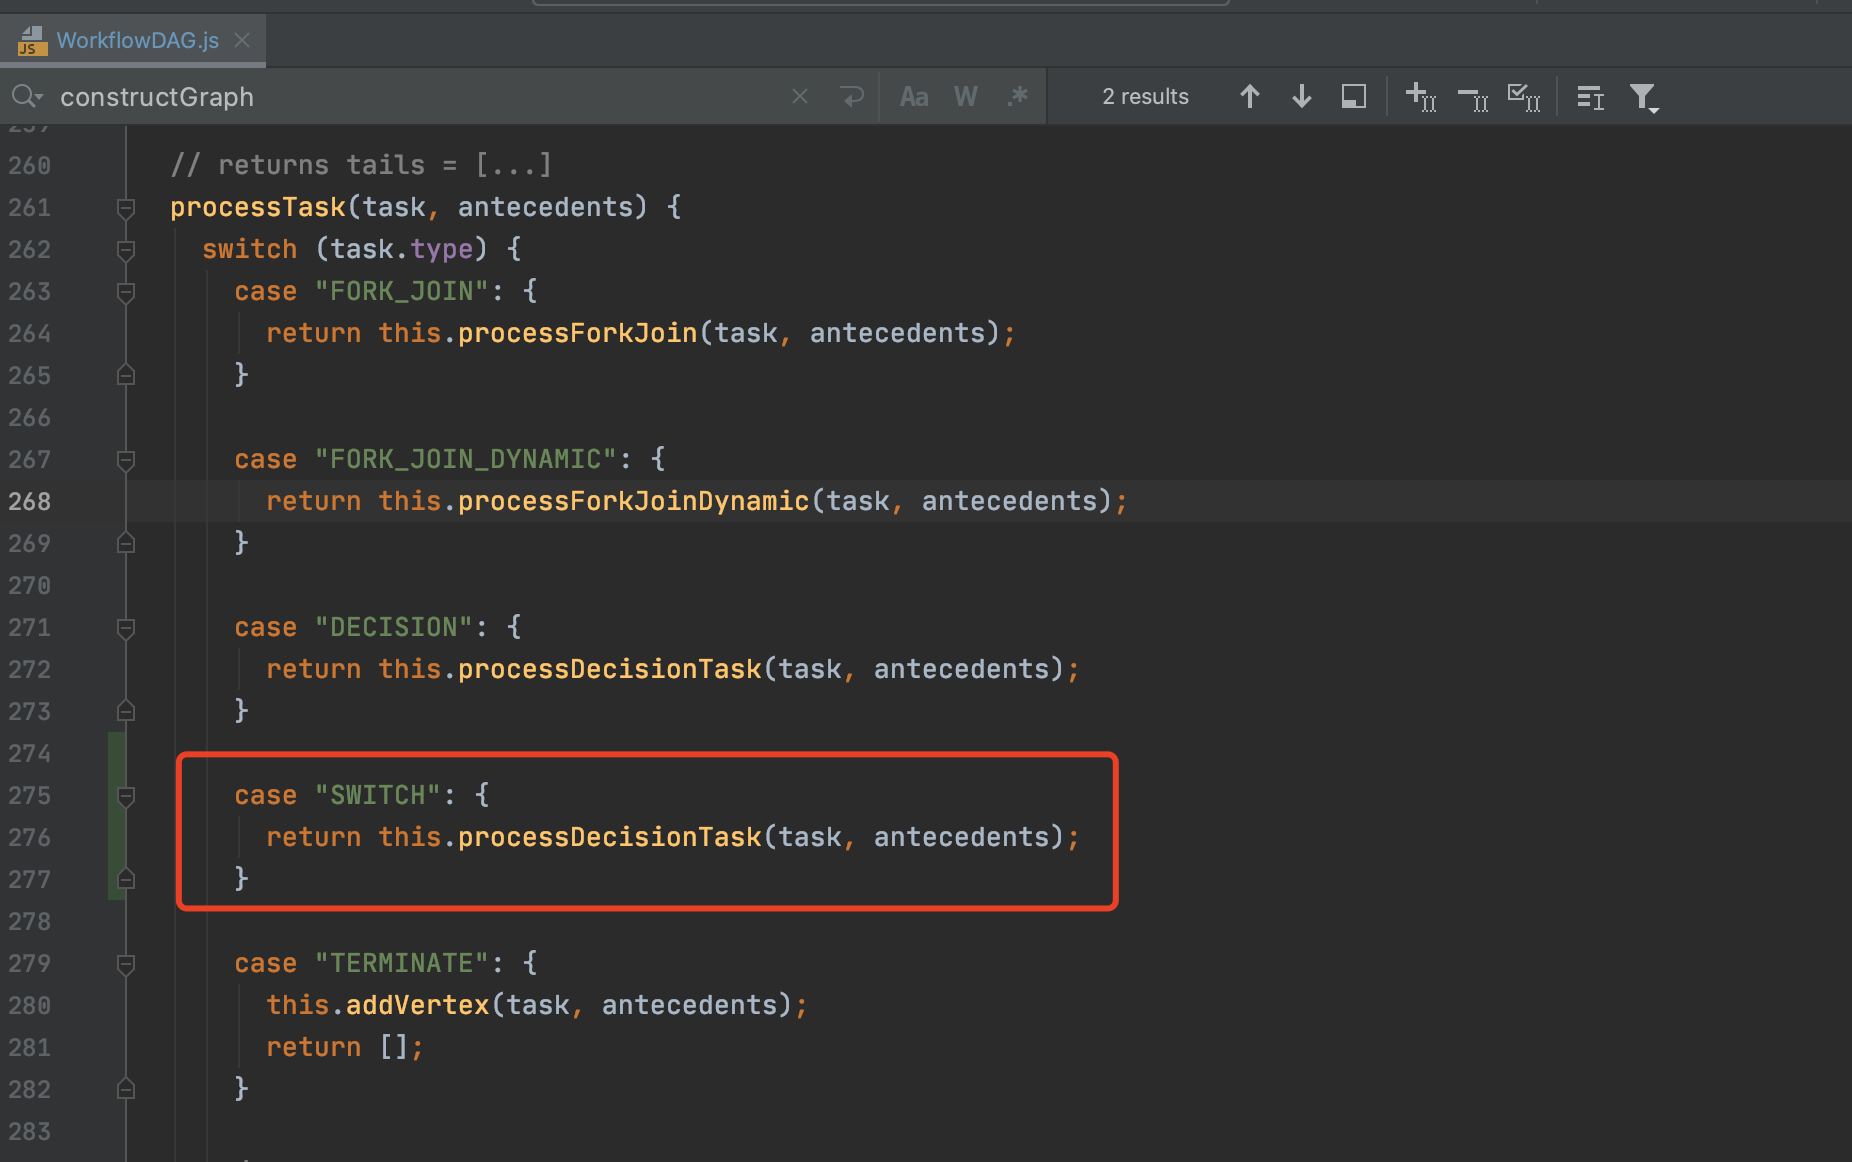Open the multiline search mode icon

point(1590,97)
